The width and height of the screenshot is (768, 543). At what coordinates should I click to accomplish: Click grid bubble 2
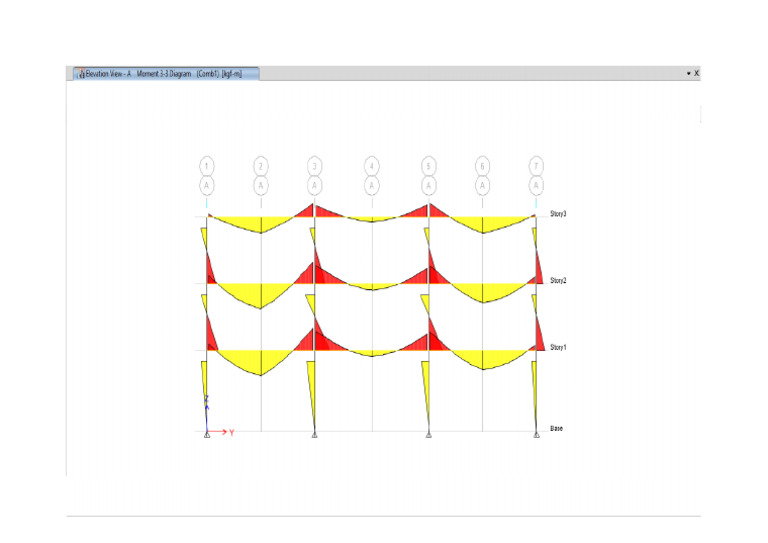click(x=261, y=166)
